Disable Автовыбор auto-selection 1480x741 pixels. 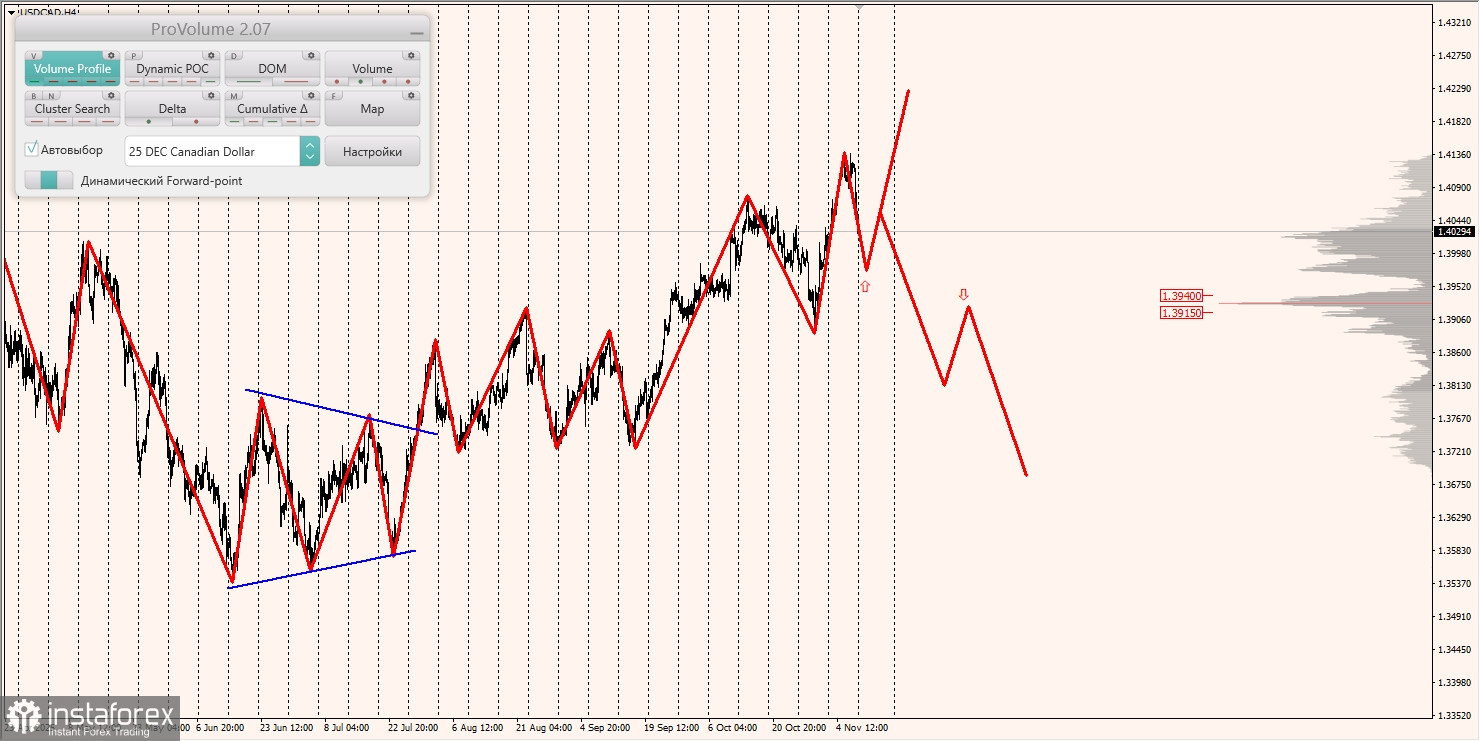click(32, 148)
